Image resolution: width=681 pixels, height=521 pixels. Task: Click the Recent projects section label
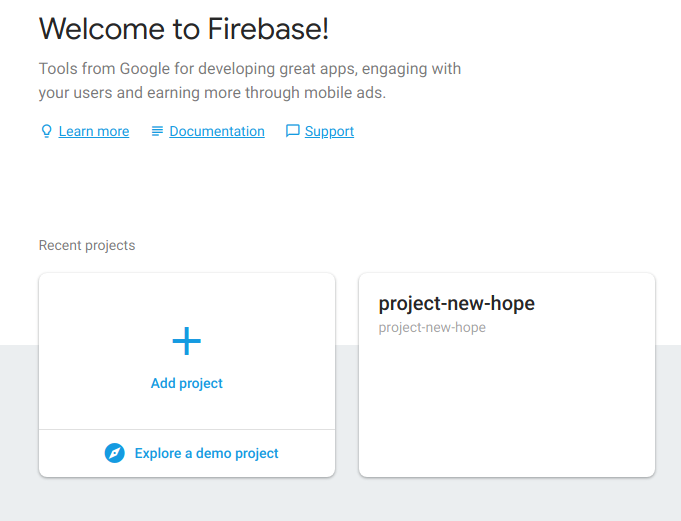(87, 245)
